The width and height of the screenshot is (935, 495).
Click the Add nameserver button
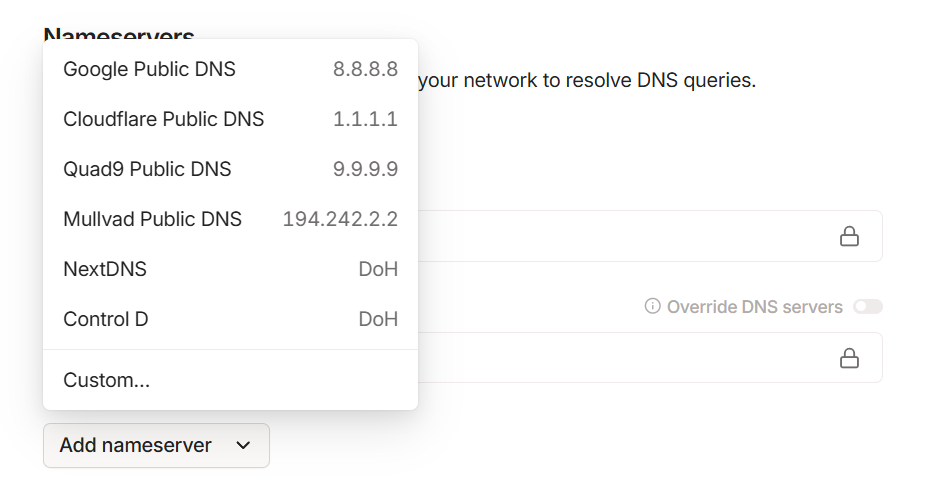(136, 445)
